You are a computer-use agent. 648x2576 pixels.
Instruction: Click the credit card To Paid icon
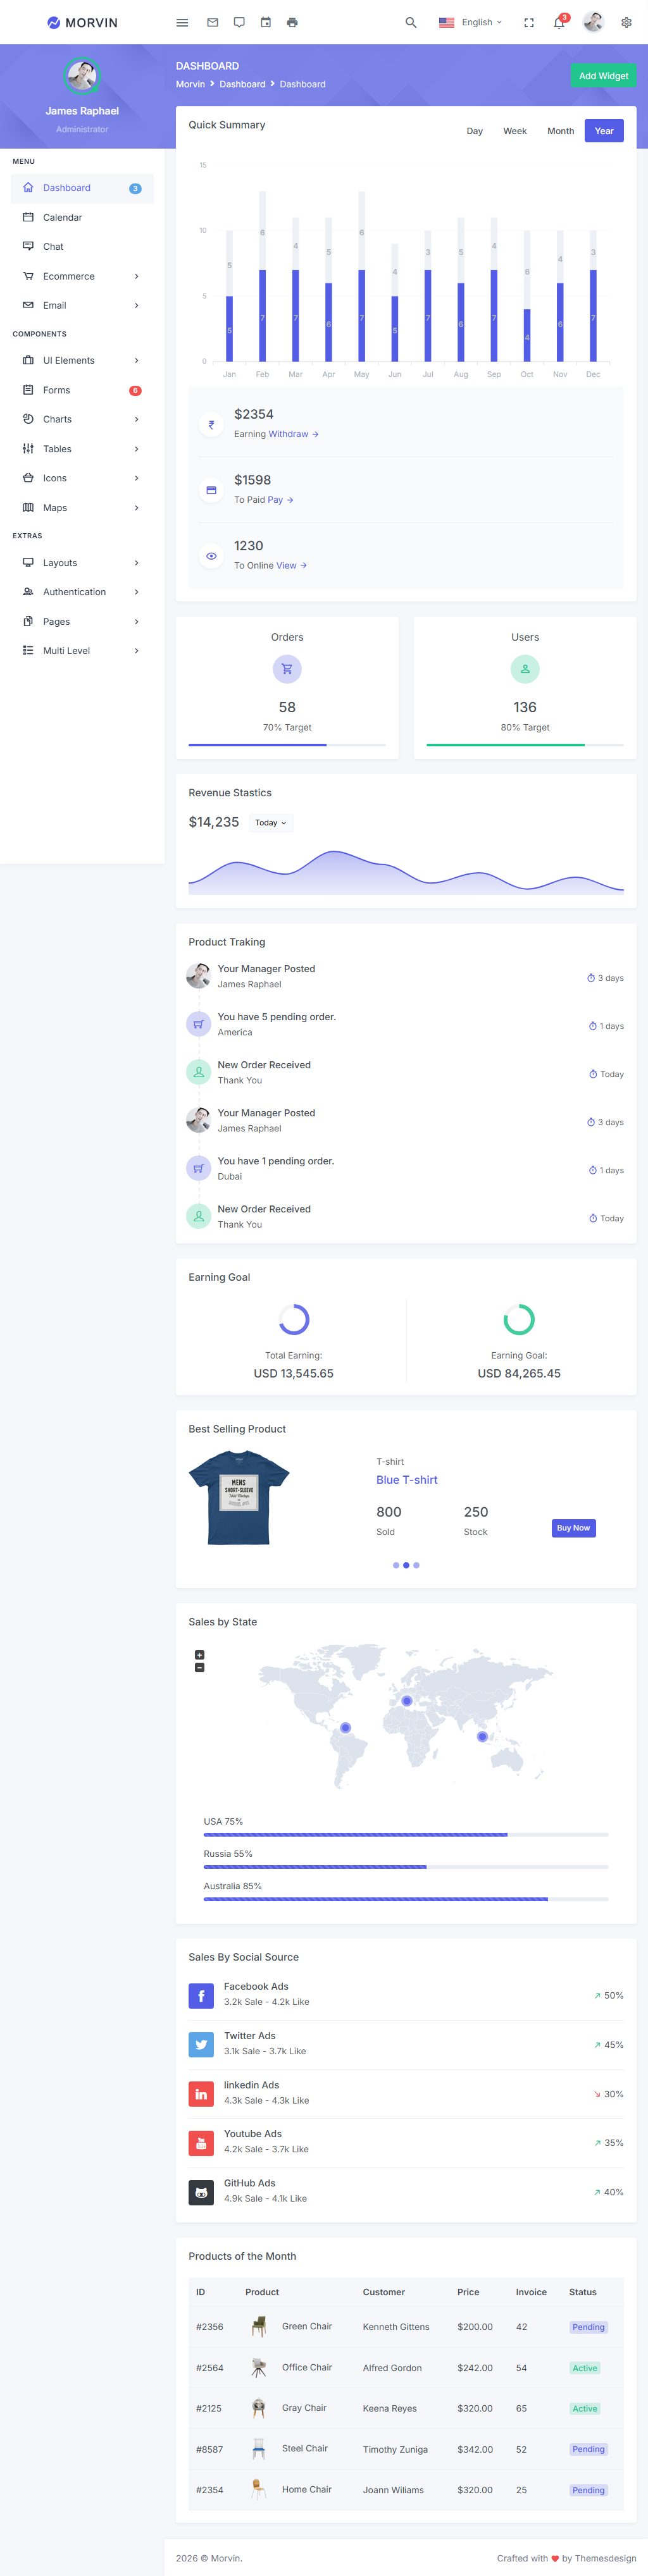(x=211, y=490)
